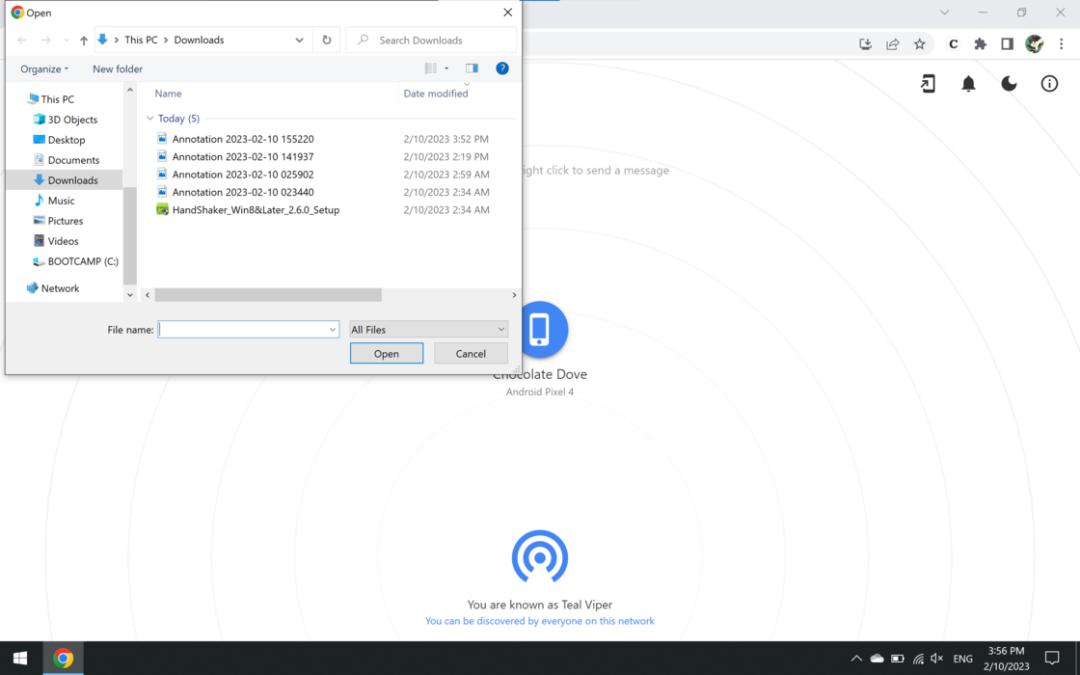This screenshot has width=1080, height=675.
Task: Refresh the Downloads folder listing
Action: 326,40
